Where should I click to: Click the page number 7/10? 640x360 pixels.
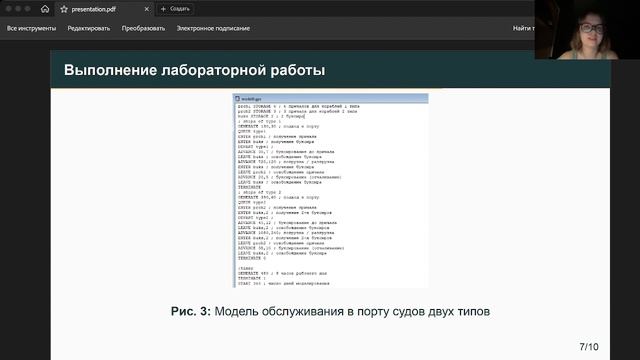pos(589,347)
